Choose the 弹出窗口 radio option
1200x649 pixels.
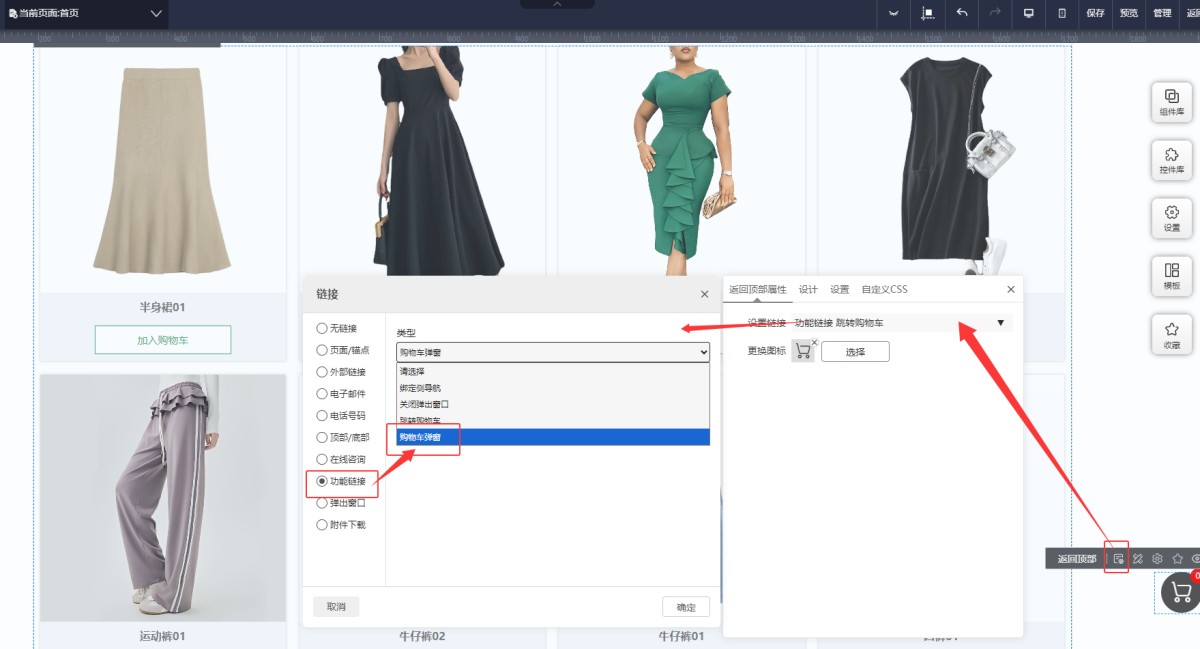(321, 503)
